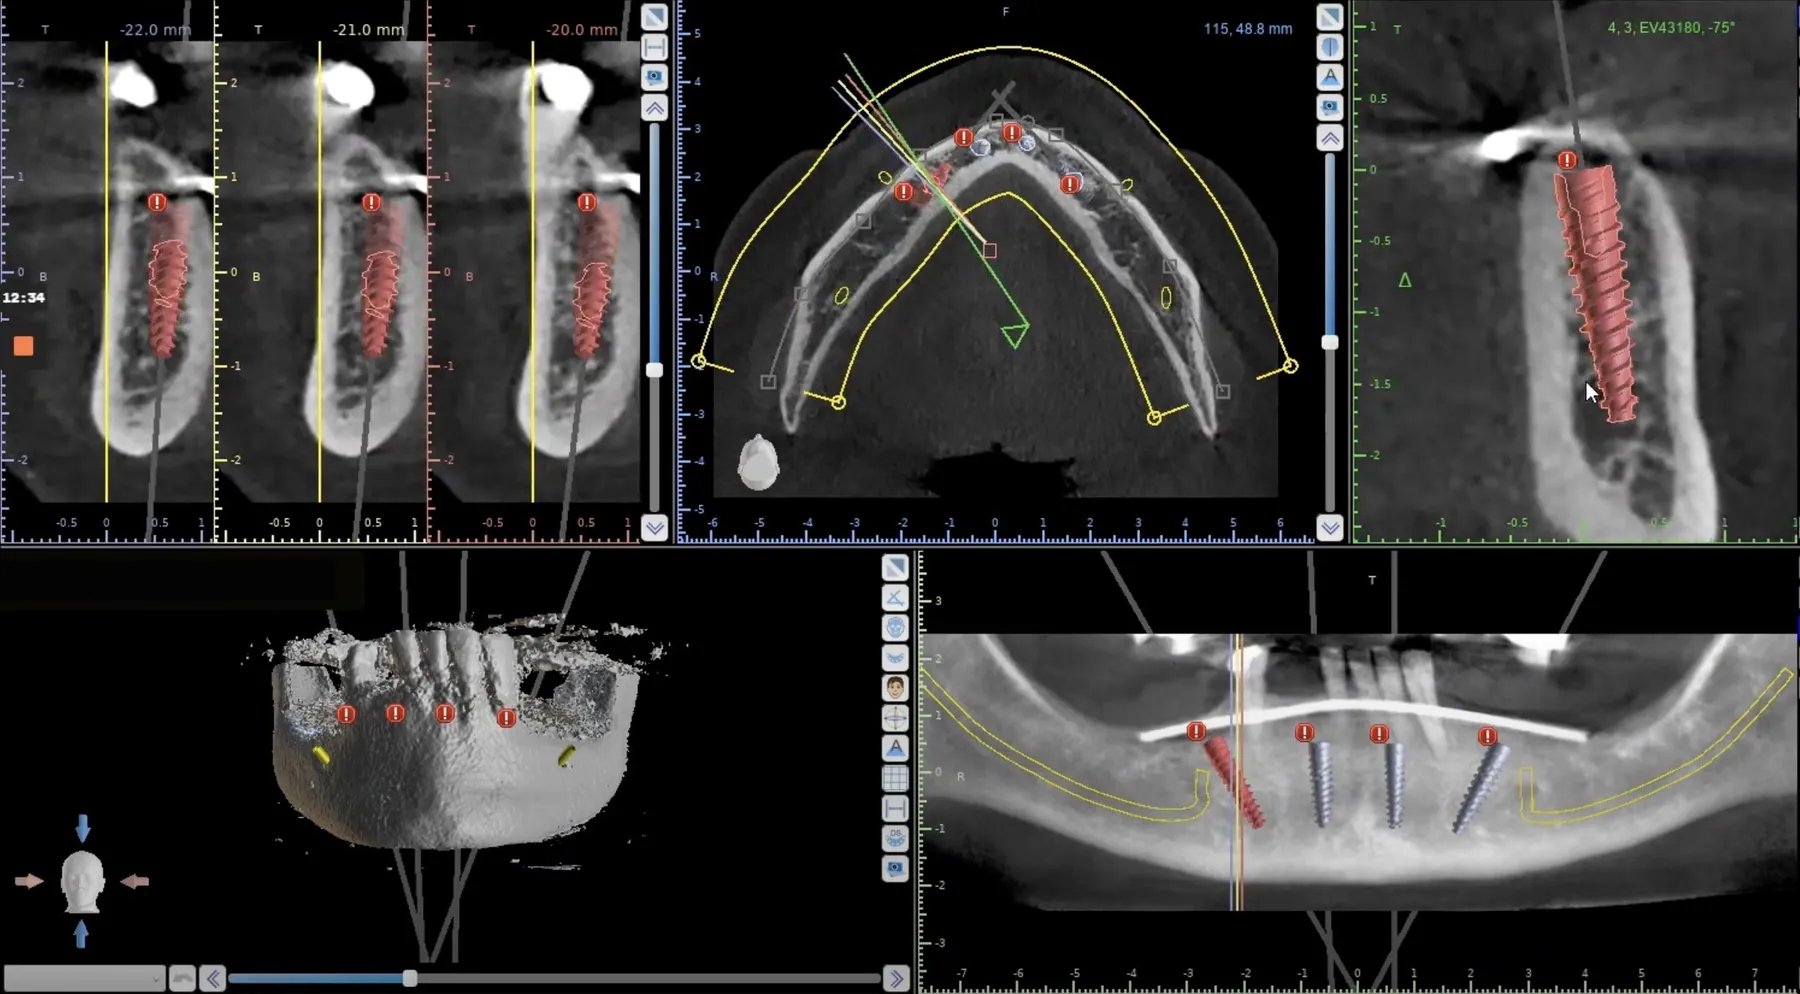Click the double up-chevron in the cross-sections panel
Image resolution: width=1800 pixels, height=994 pixels.
point(654,108)
